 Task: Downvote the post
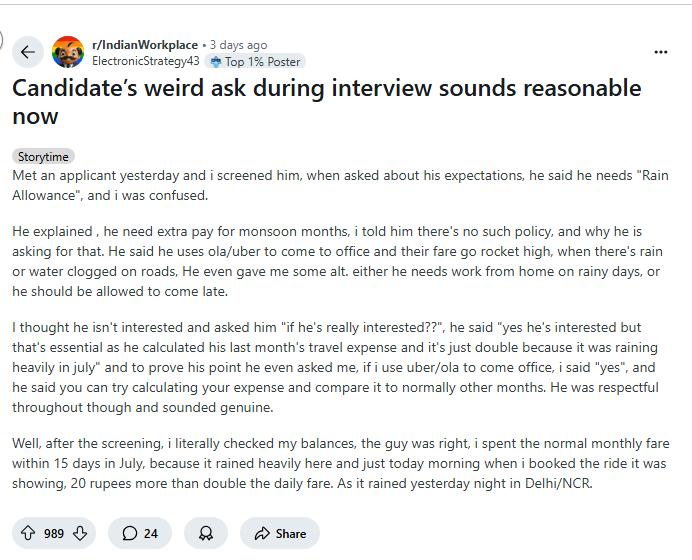click(x=80, y=533)
